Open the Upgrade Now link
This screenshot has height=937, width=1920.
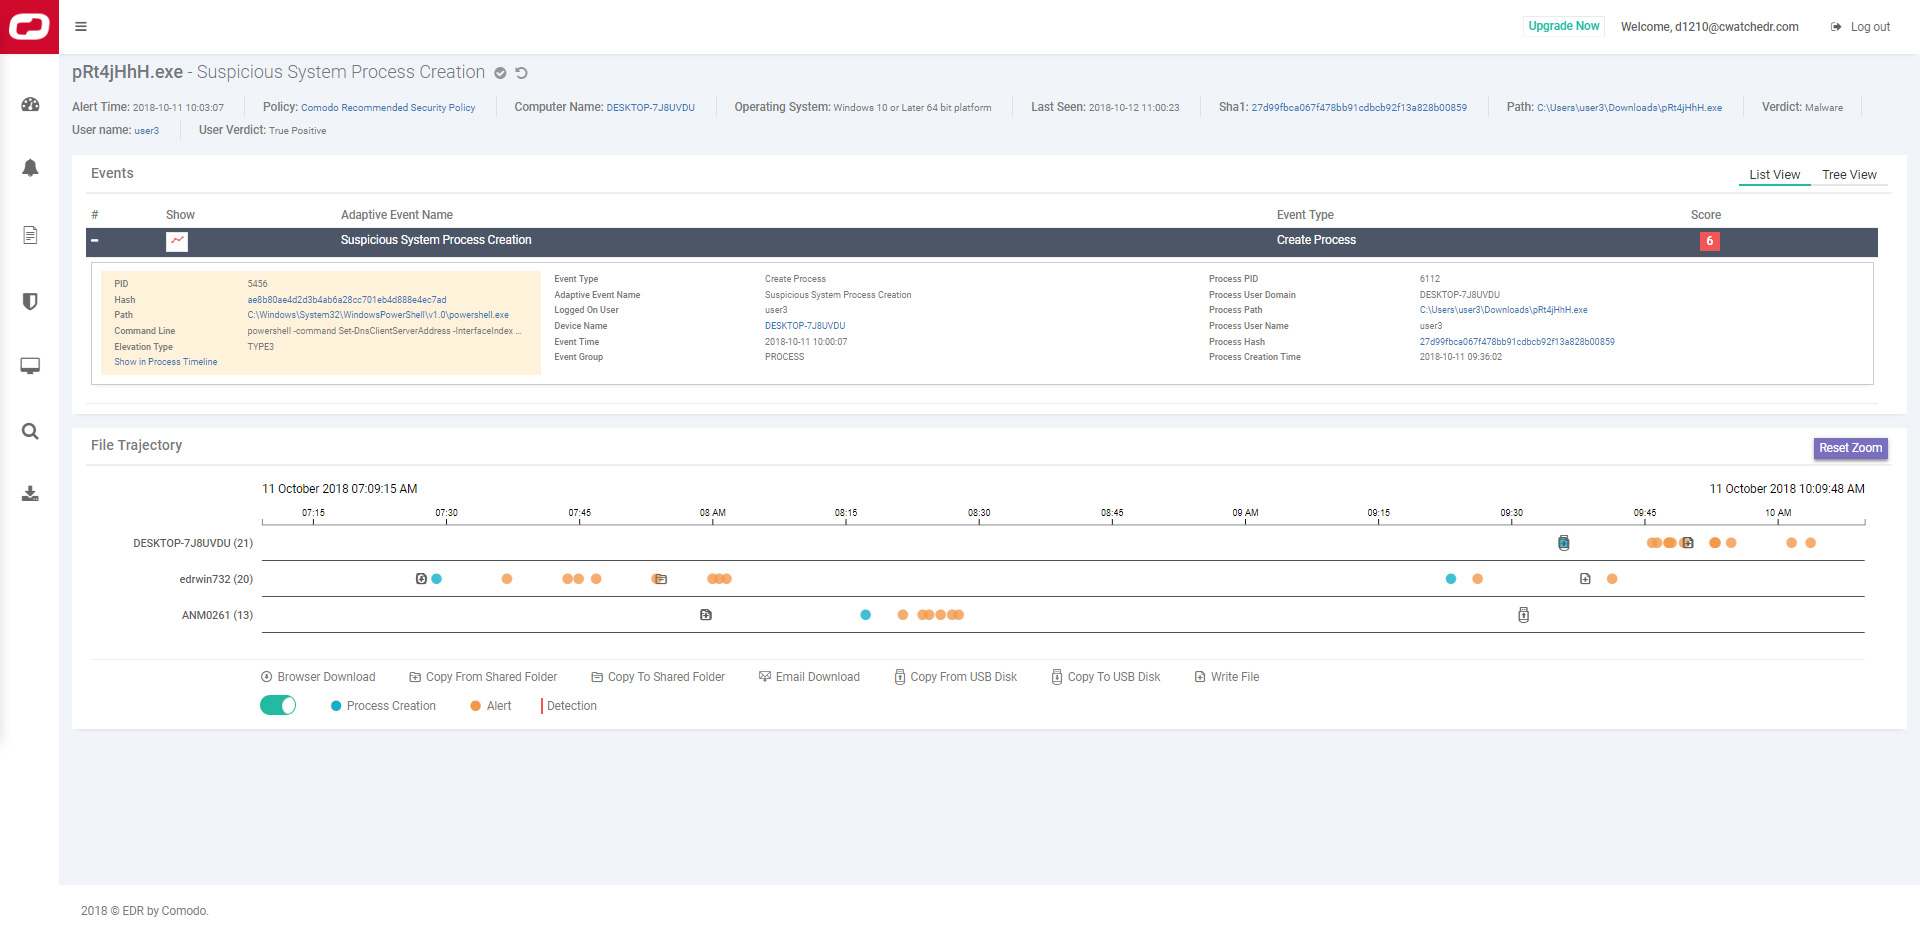pos(1562,26)
